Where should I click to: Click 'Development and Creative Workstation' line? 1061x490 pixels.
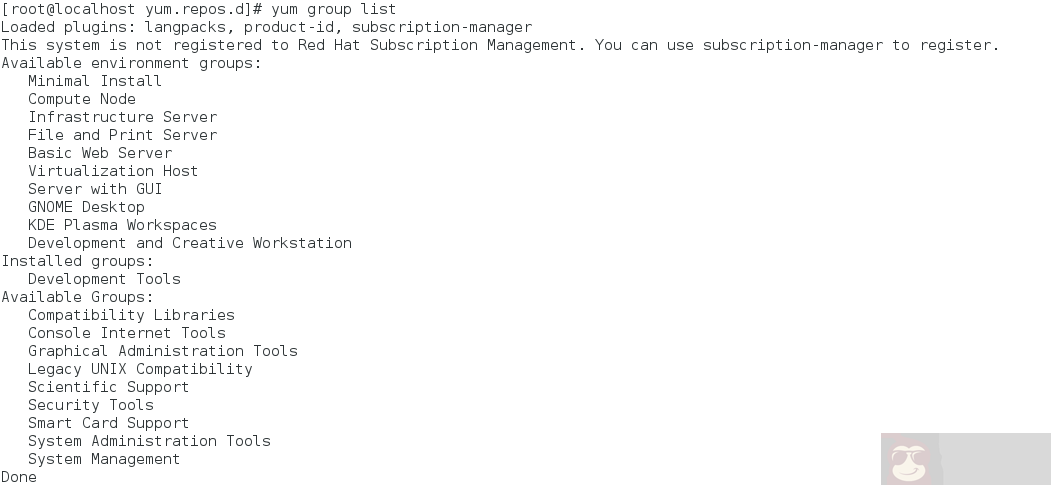pyautogui.click(x=189, y=243)
